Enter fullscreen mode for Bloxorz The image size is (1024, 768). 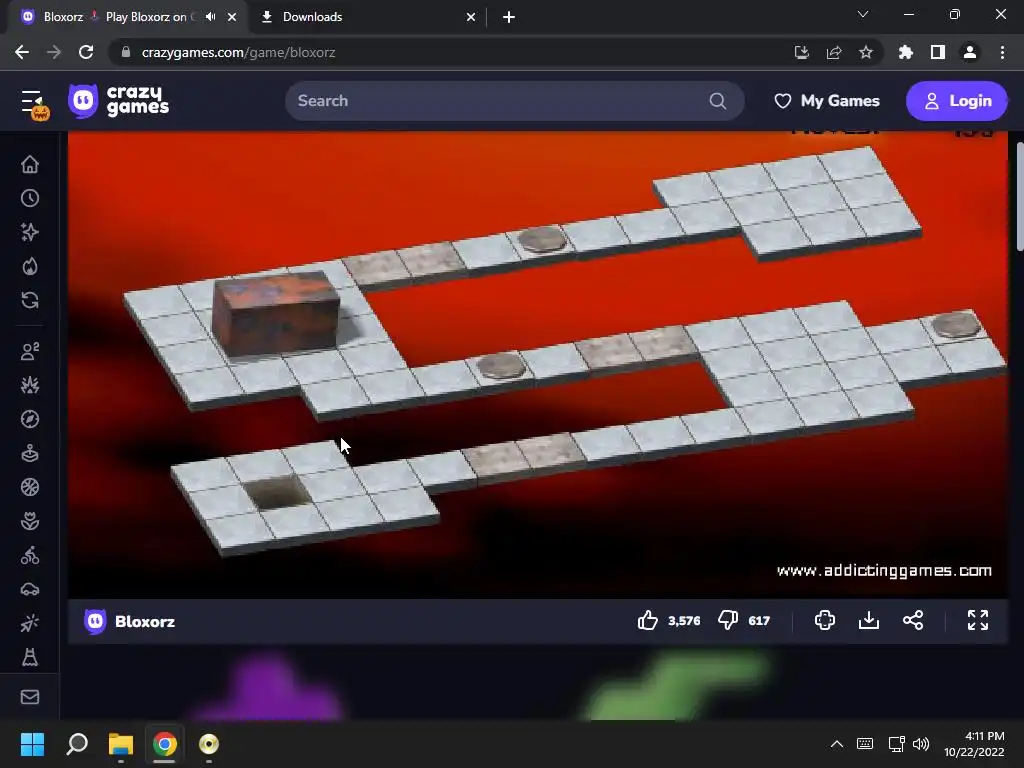tap(978, 620)
